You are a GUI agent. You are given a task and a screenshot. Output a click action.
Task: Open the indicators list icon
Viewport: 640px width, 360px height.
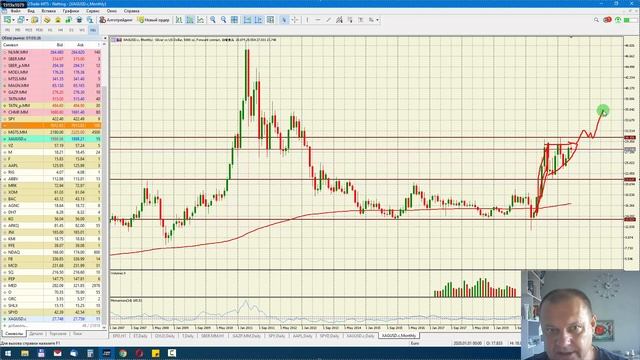tap(270, 20)
